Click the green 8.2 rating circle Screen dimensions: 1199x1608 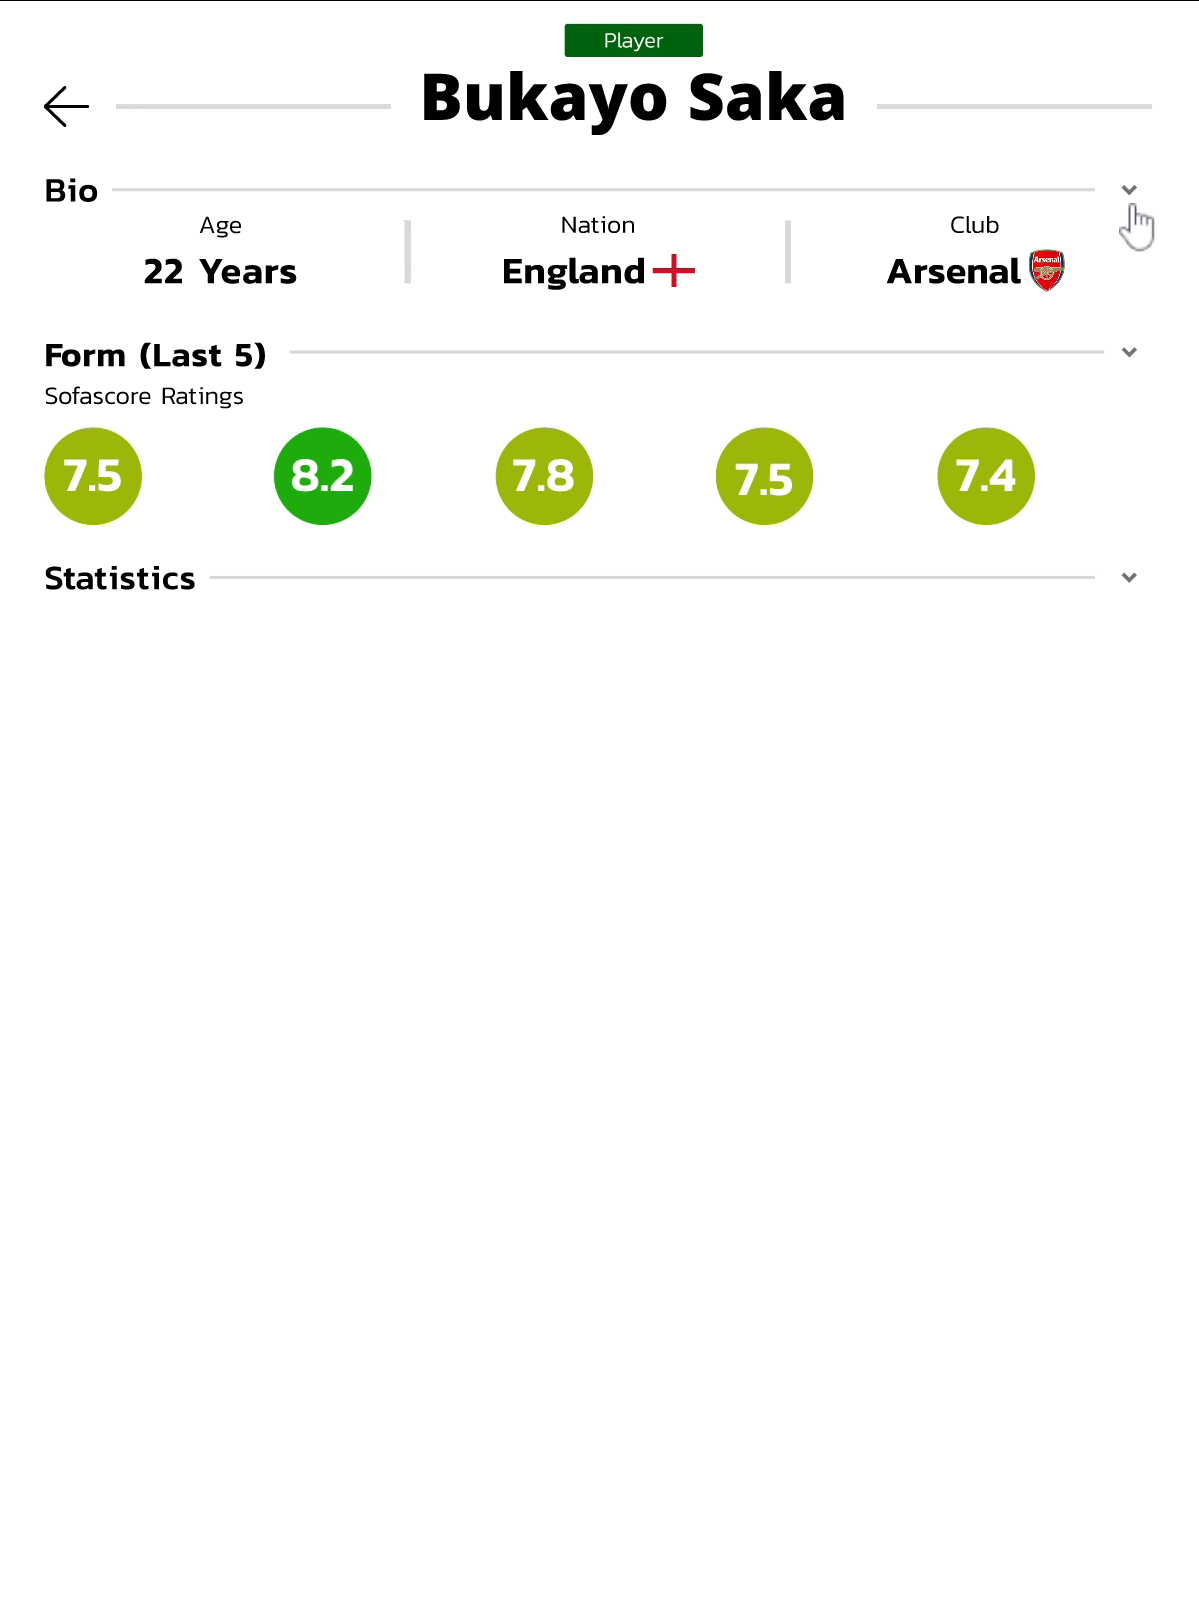point(322,476)
